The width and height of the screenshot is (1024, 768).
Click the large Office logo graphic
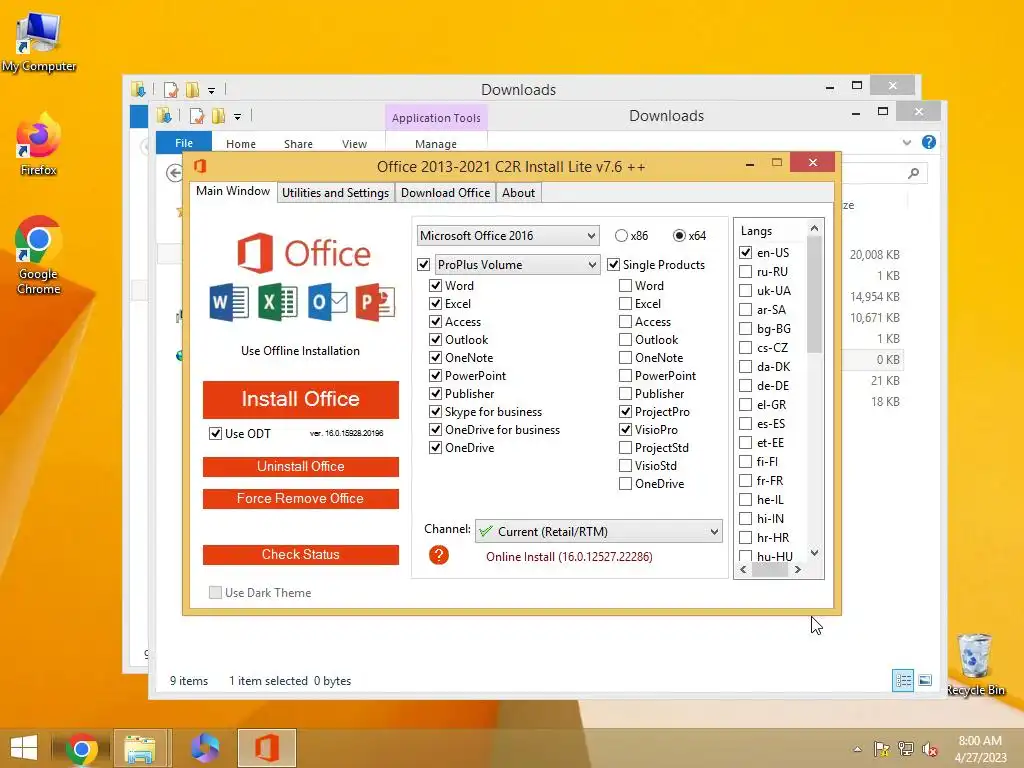pyautogui.click(x=304, y=253)
